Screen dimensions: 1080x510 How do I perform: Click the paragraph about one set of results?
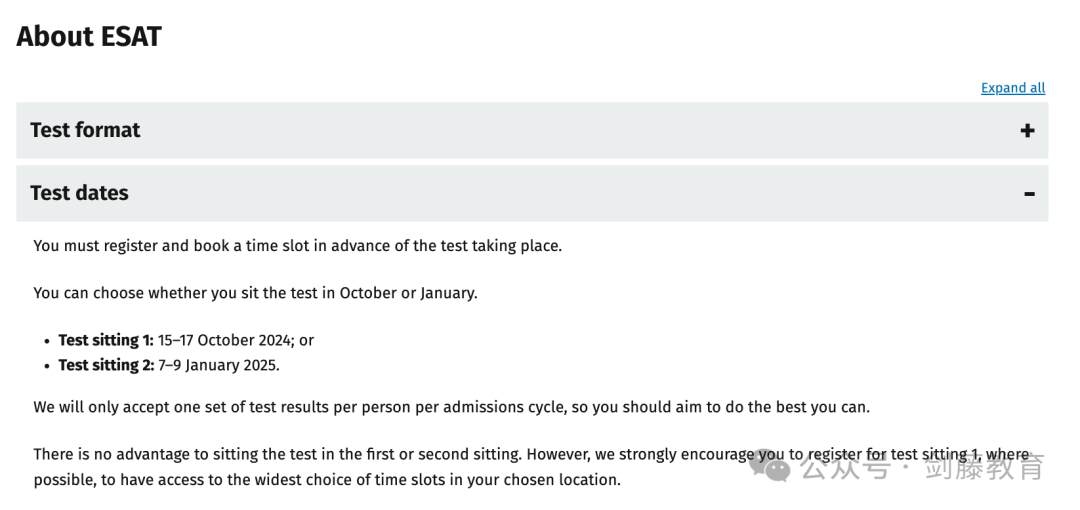click(x=452, y=407)
